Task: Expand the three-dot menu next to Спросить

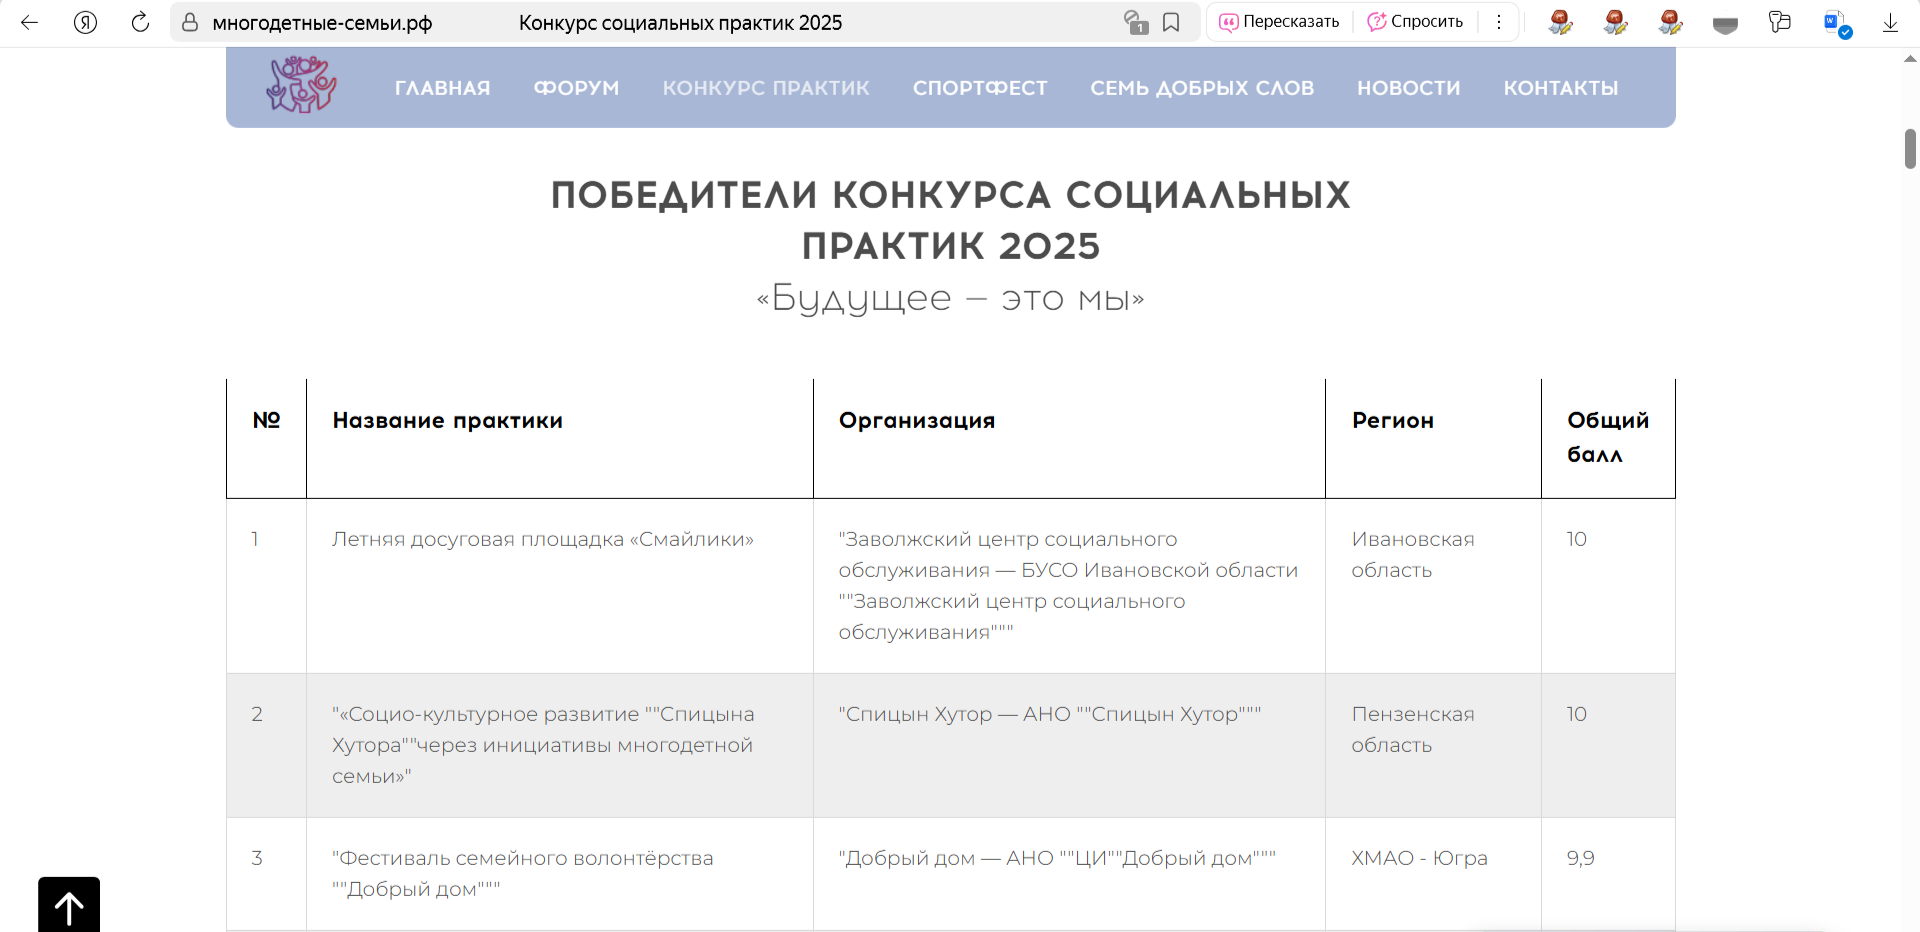Action: coord(1498,22)
